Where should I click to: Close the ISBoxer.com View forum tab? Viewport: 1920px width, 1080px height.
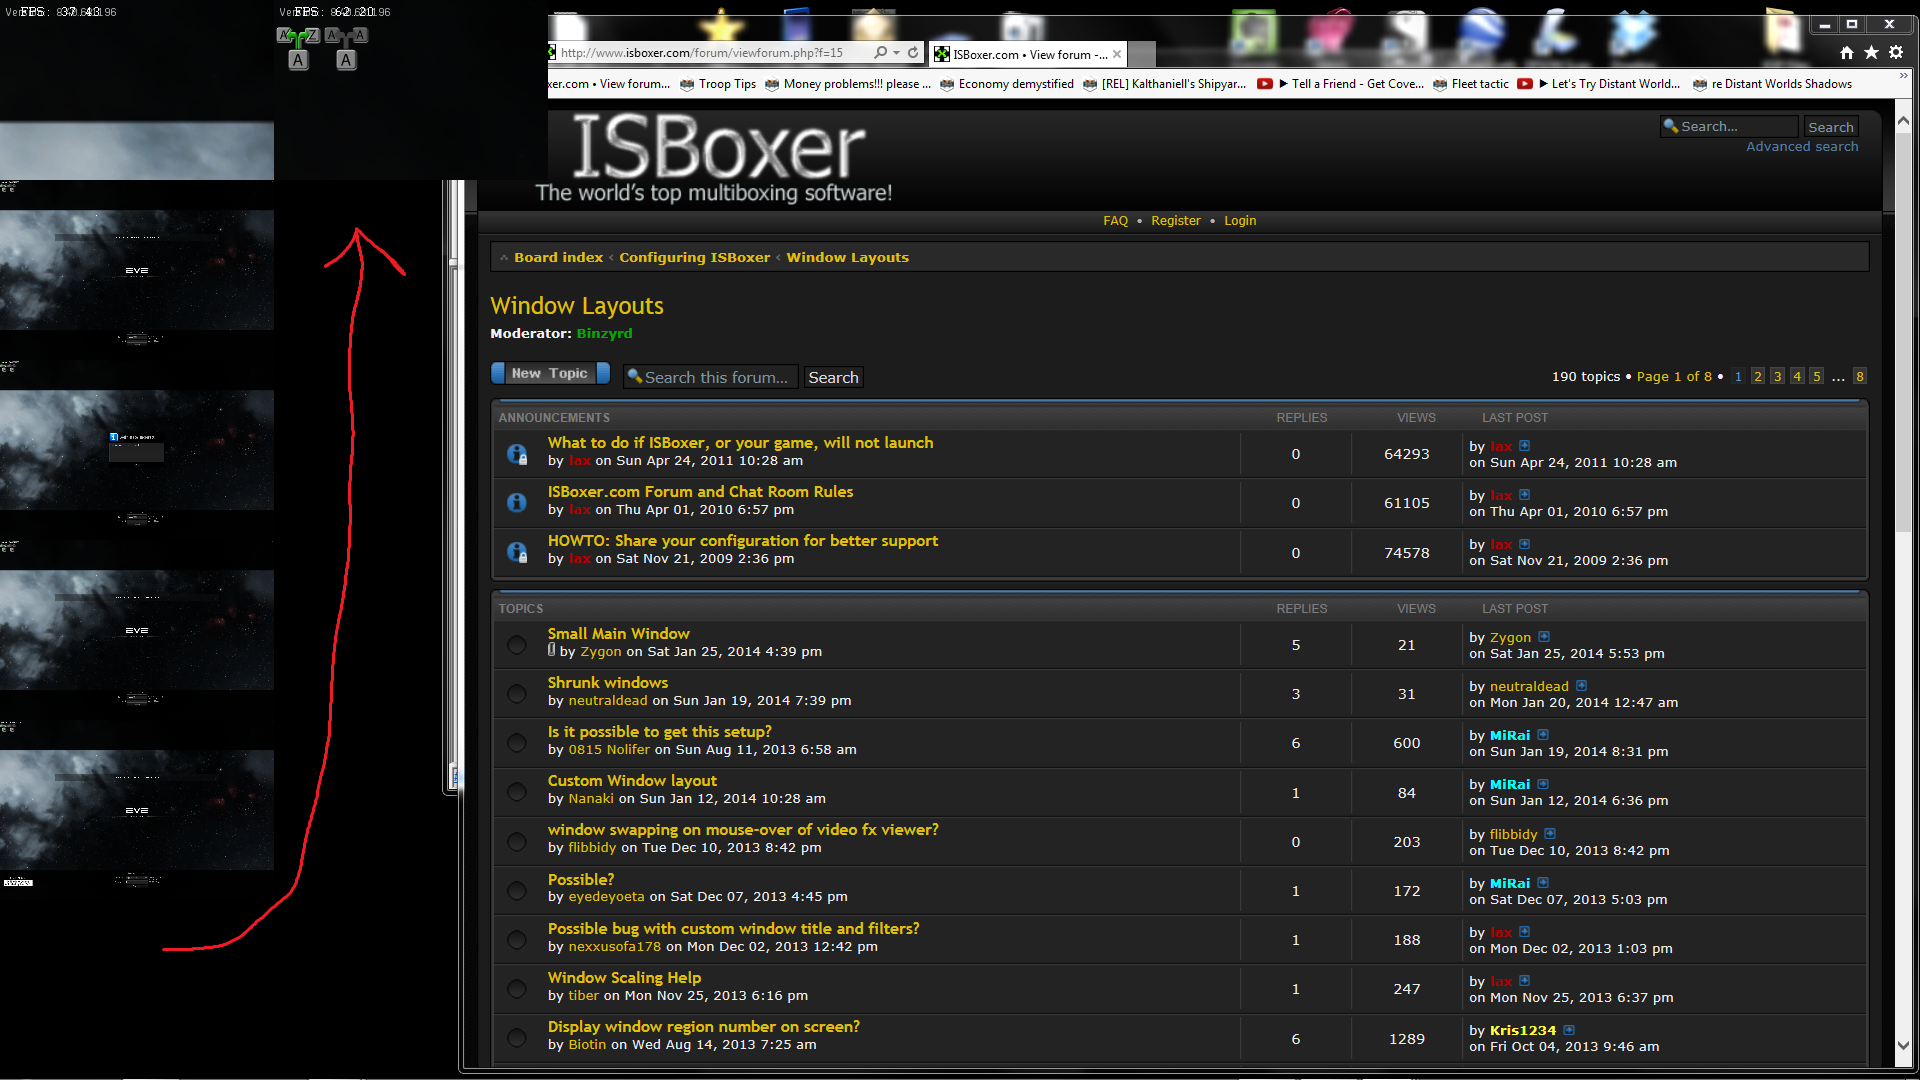click(1117, 54)
